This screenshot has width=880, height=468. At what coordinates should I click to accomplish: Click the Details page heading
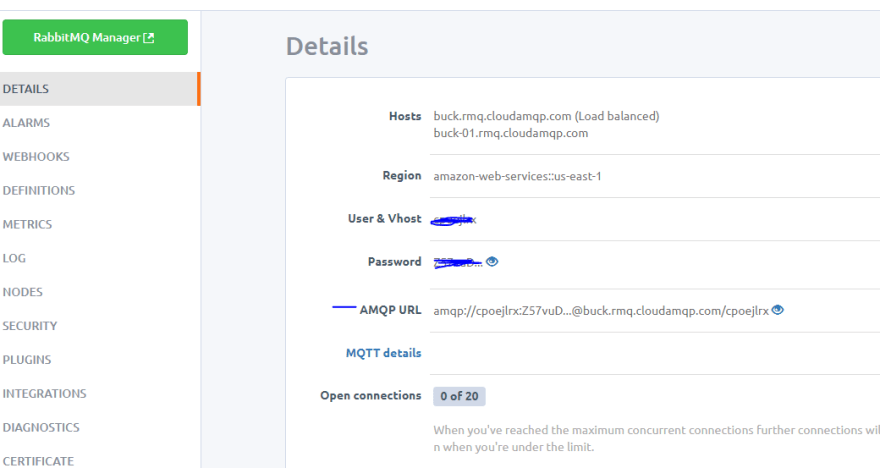(x=327, y=46)
